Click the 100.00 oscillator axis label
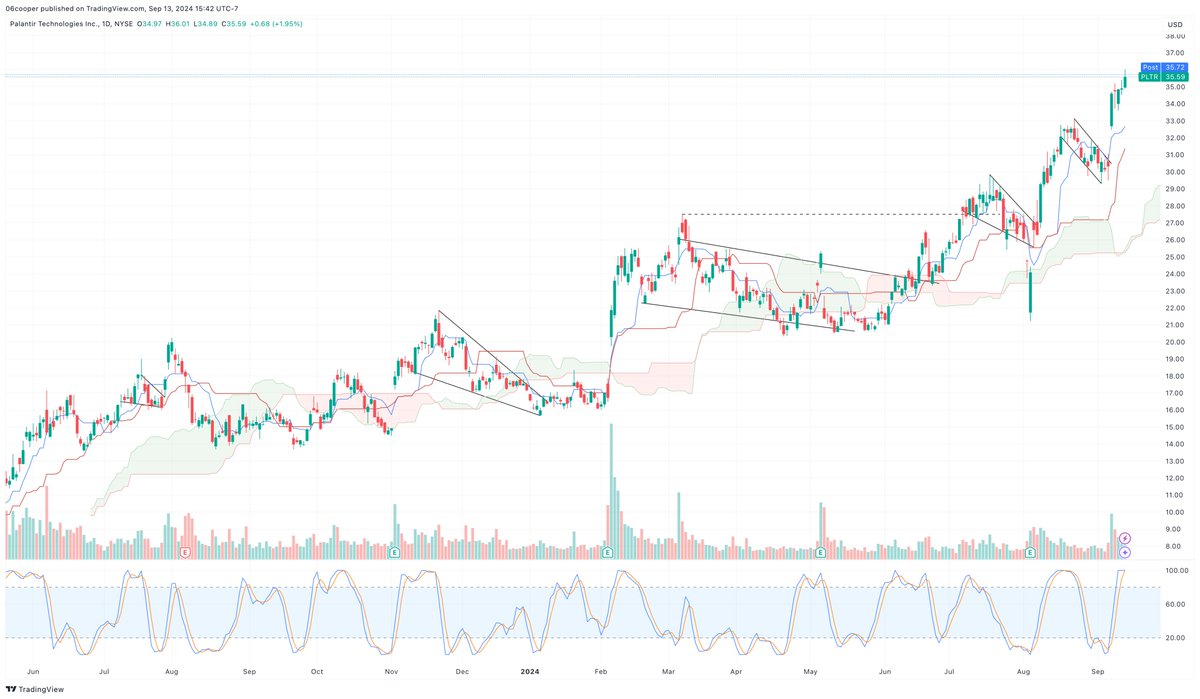This screenshot has height=699, width=1200. (1175, 570)
